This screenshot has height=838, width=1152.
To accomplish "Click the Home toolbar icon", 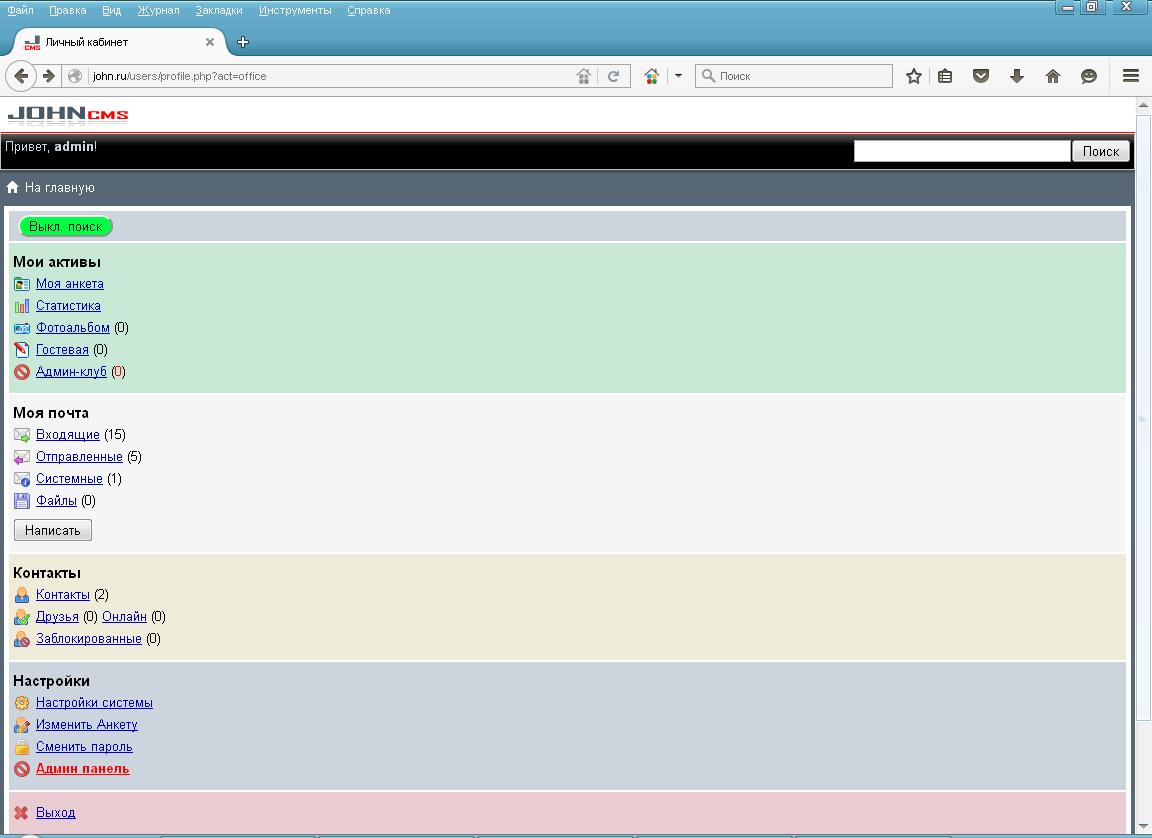I will [x=1053, y=76].
